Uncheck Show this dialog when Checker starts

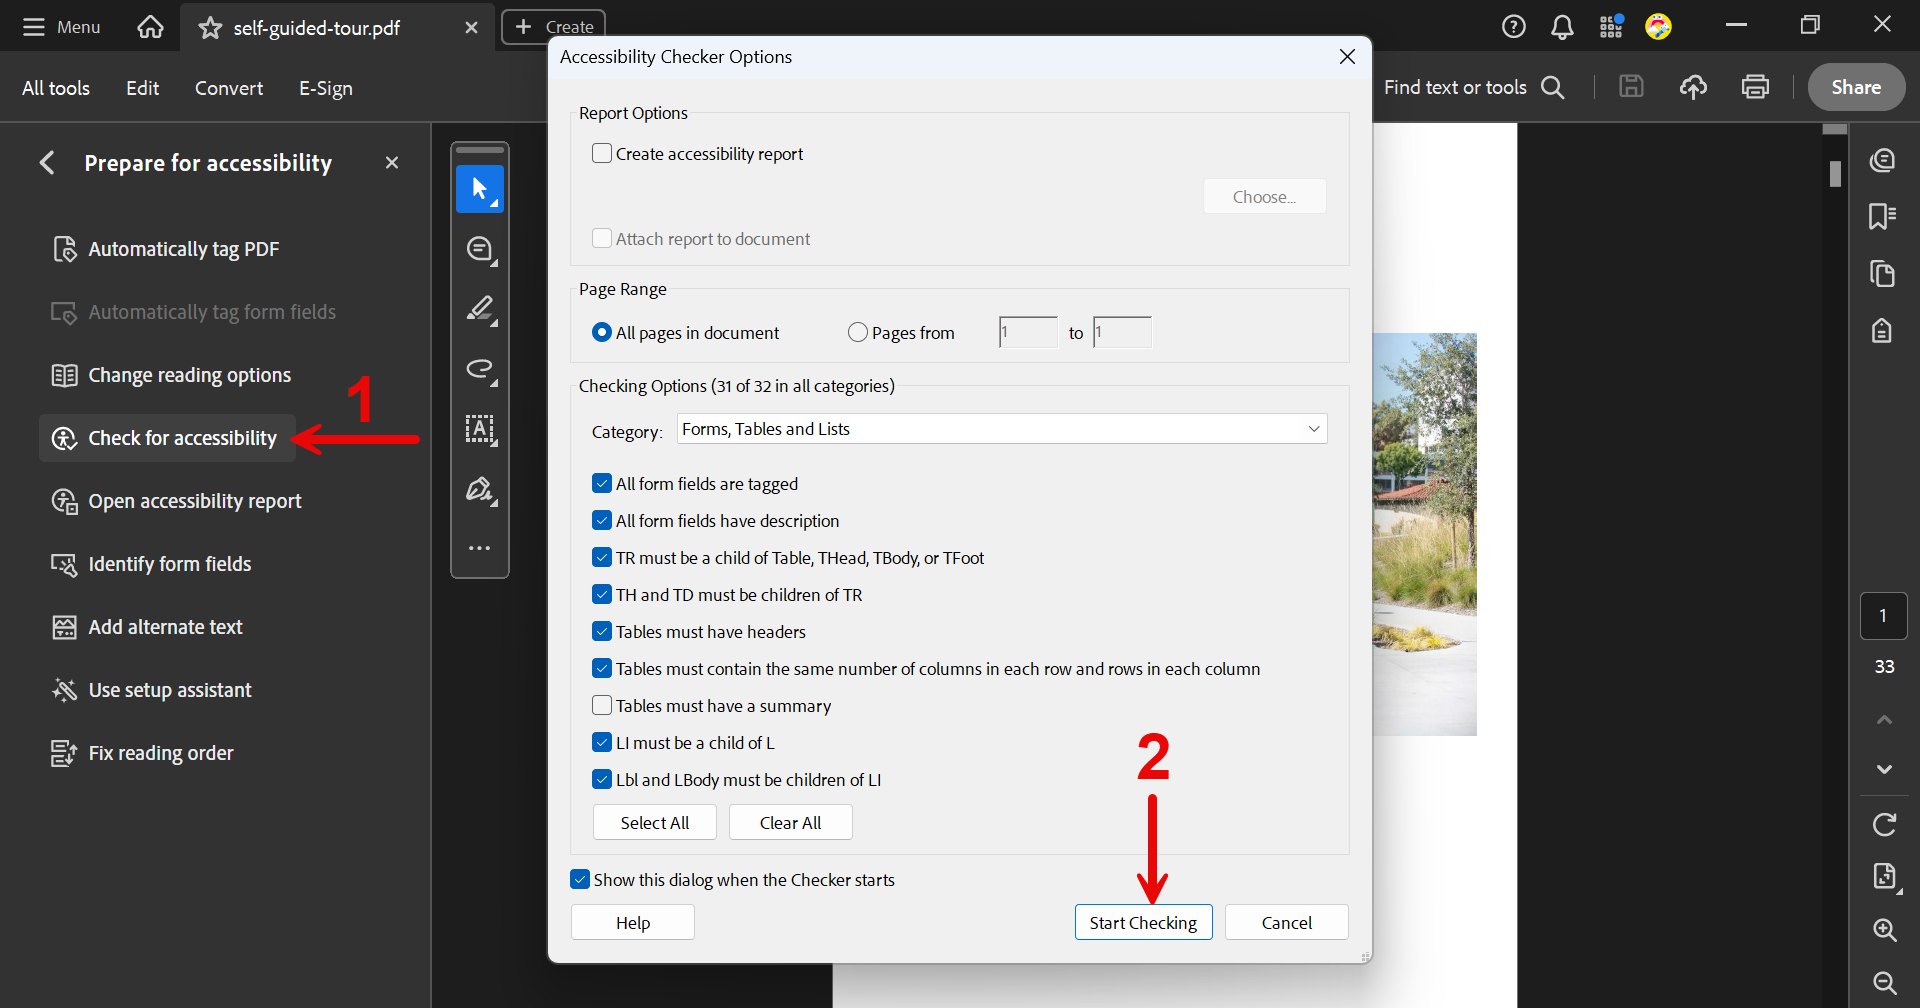tap(580, 880)
